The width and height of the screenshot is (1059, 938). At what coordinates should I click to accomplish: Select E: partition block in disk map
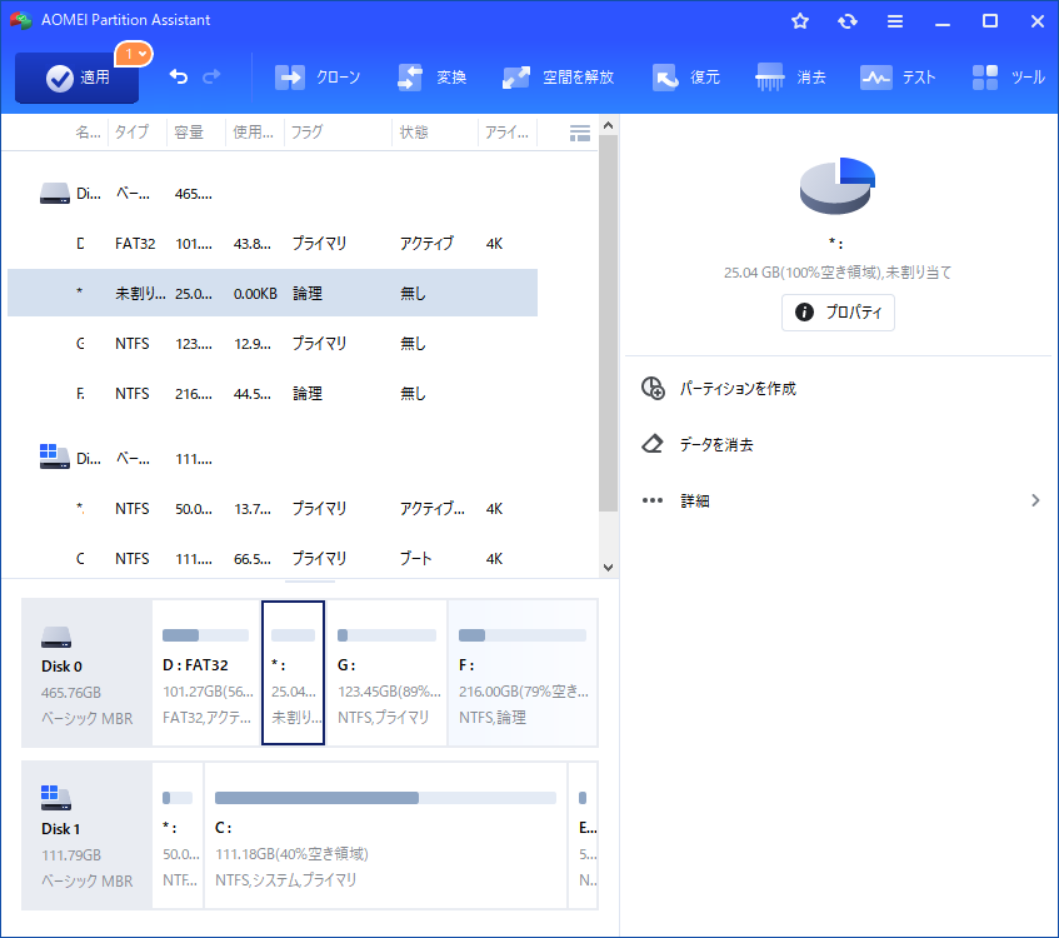pos(584,835)
